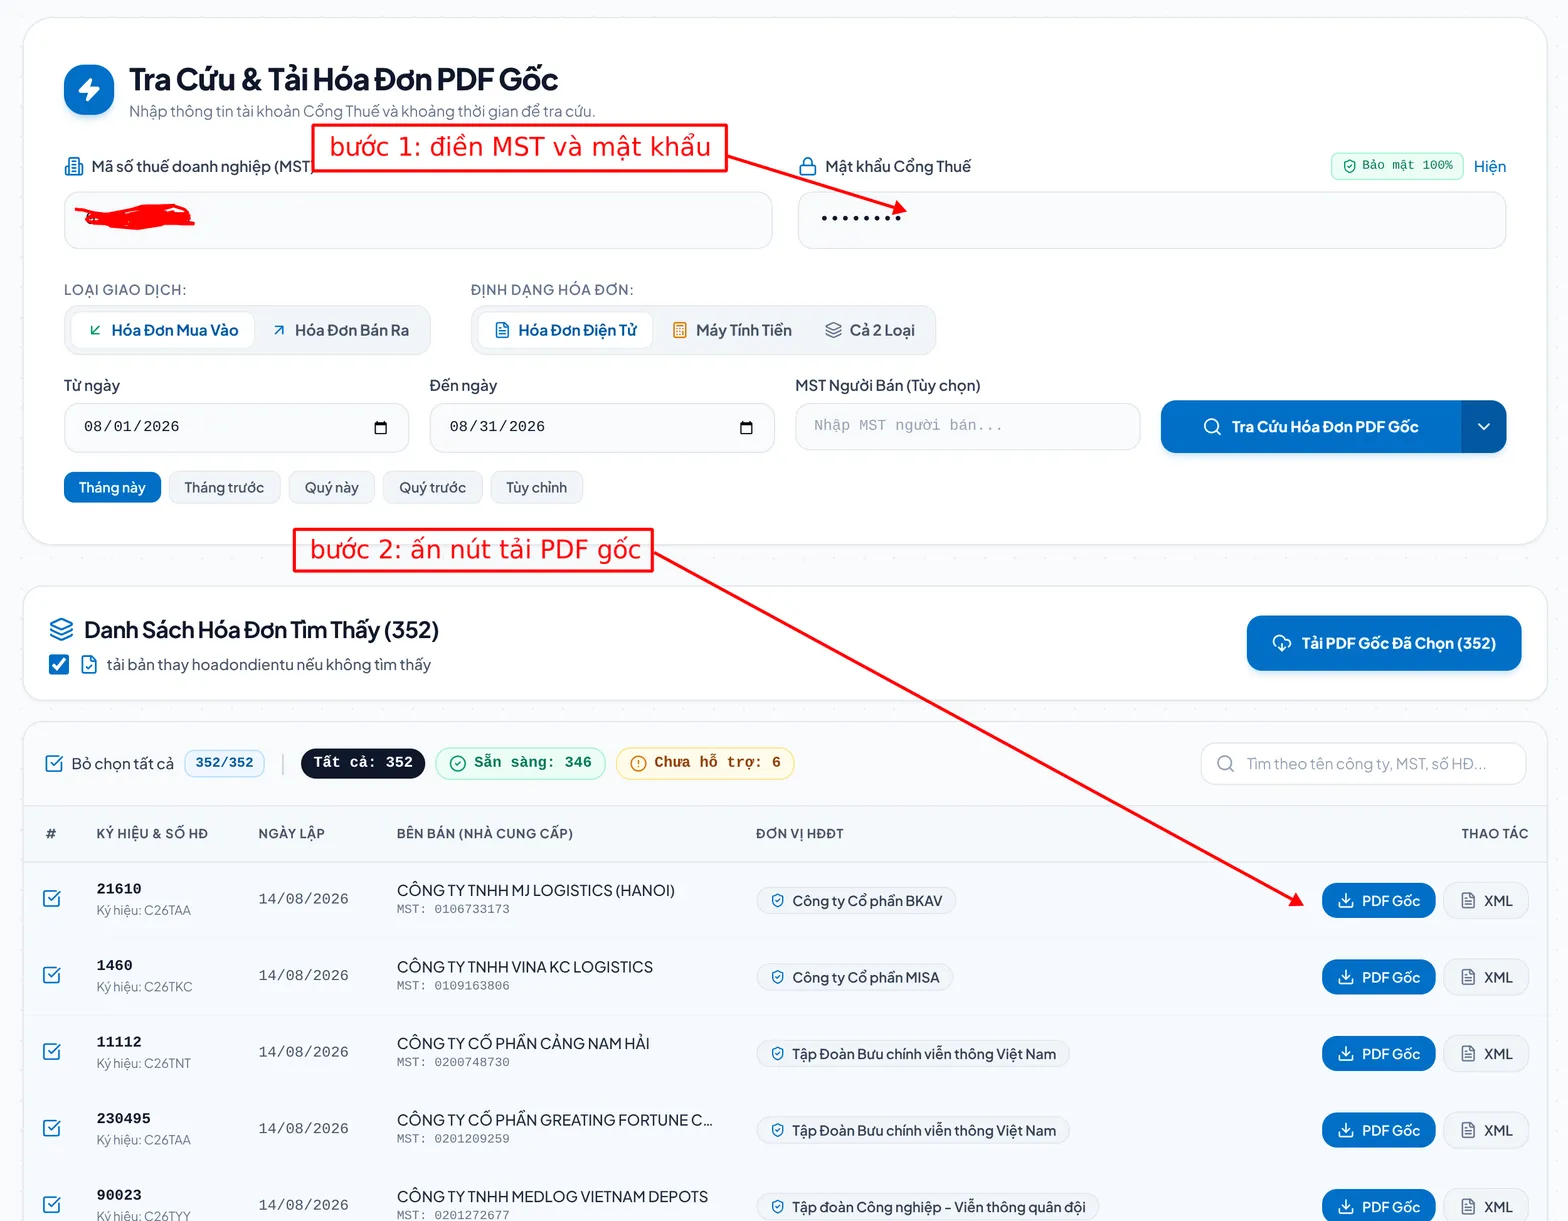This screenshot has width=1568, height=1221.
Task: Uncheck invoice 90023 MEDLOG VIETNAM row checkbox
Action: [52, 1205]
